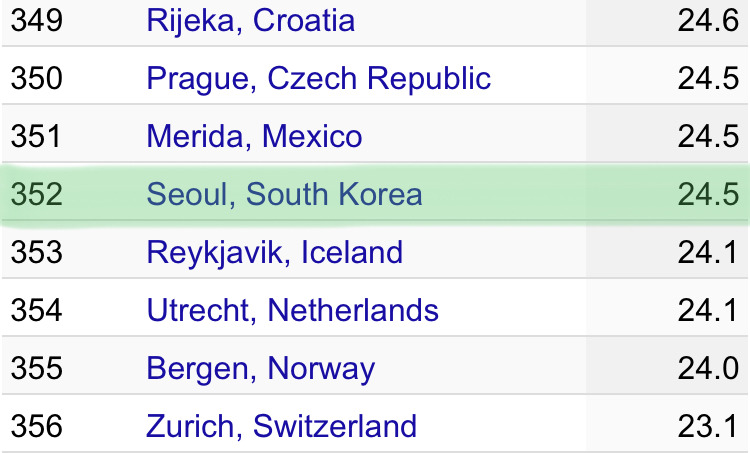Select rank number 350 cell
Image resolution: width=750 pixels, height=453 pixels.
tap(36, 78)
